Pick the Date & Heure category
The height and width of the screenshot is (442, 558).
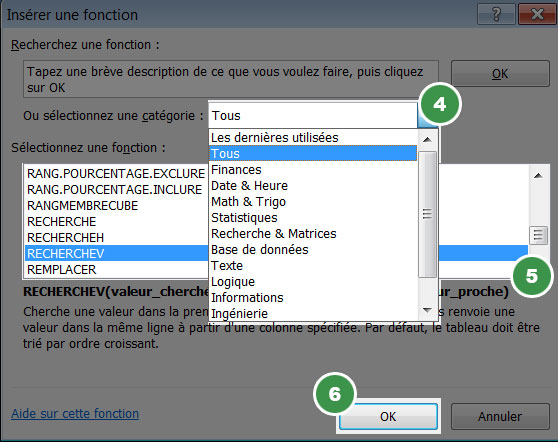click(x=313, y=186)
